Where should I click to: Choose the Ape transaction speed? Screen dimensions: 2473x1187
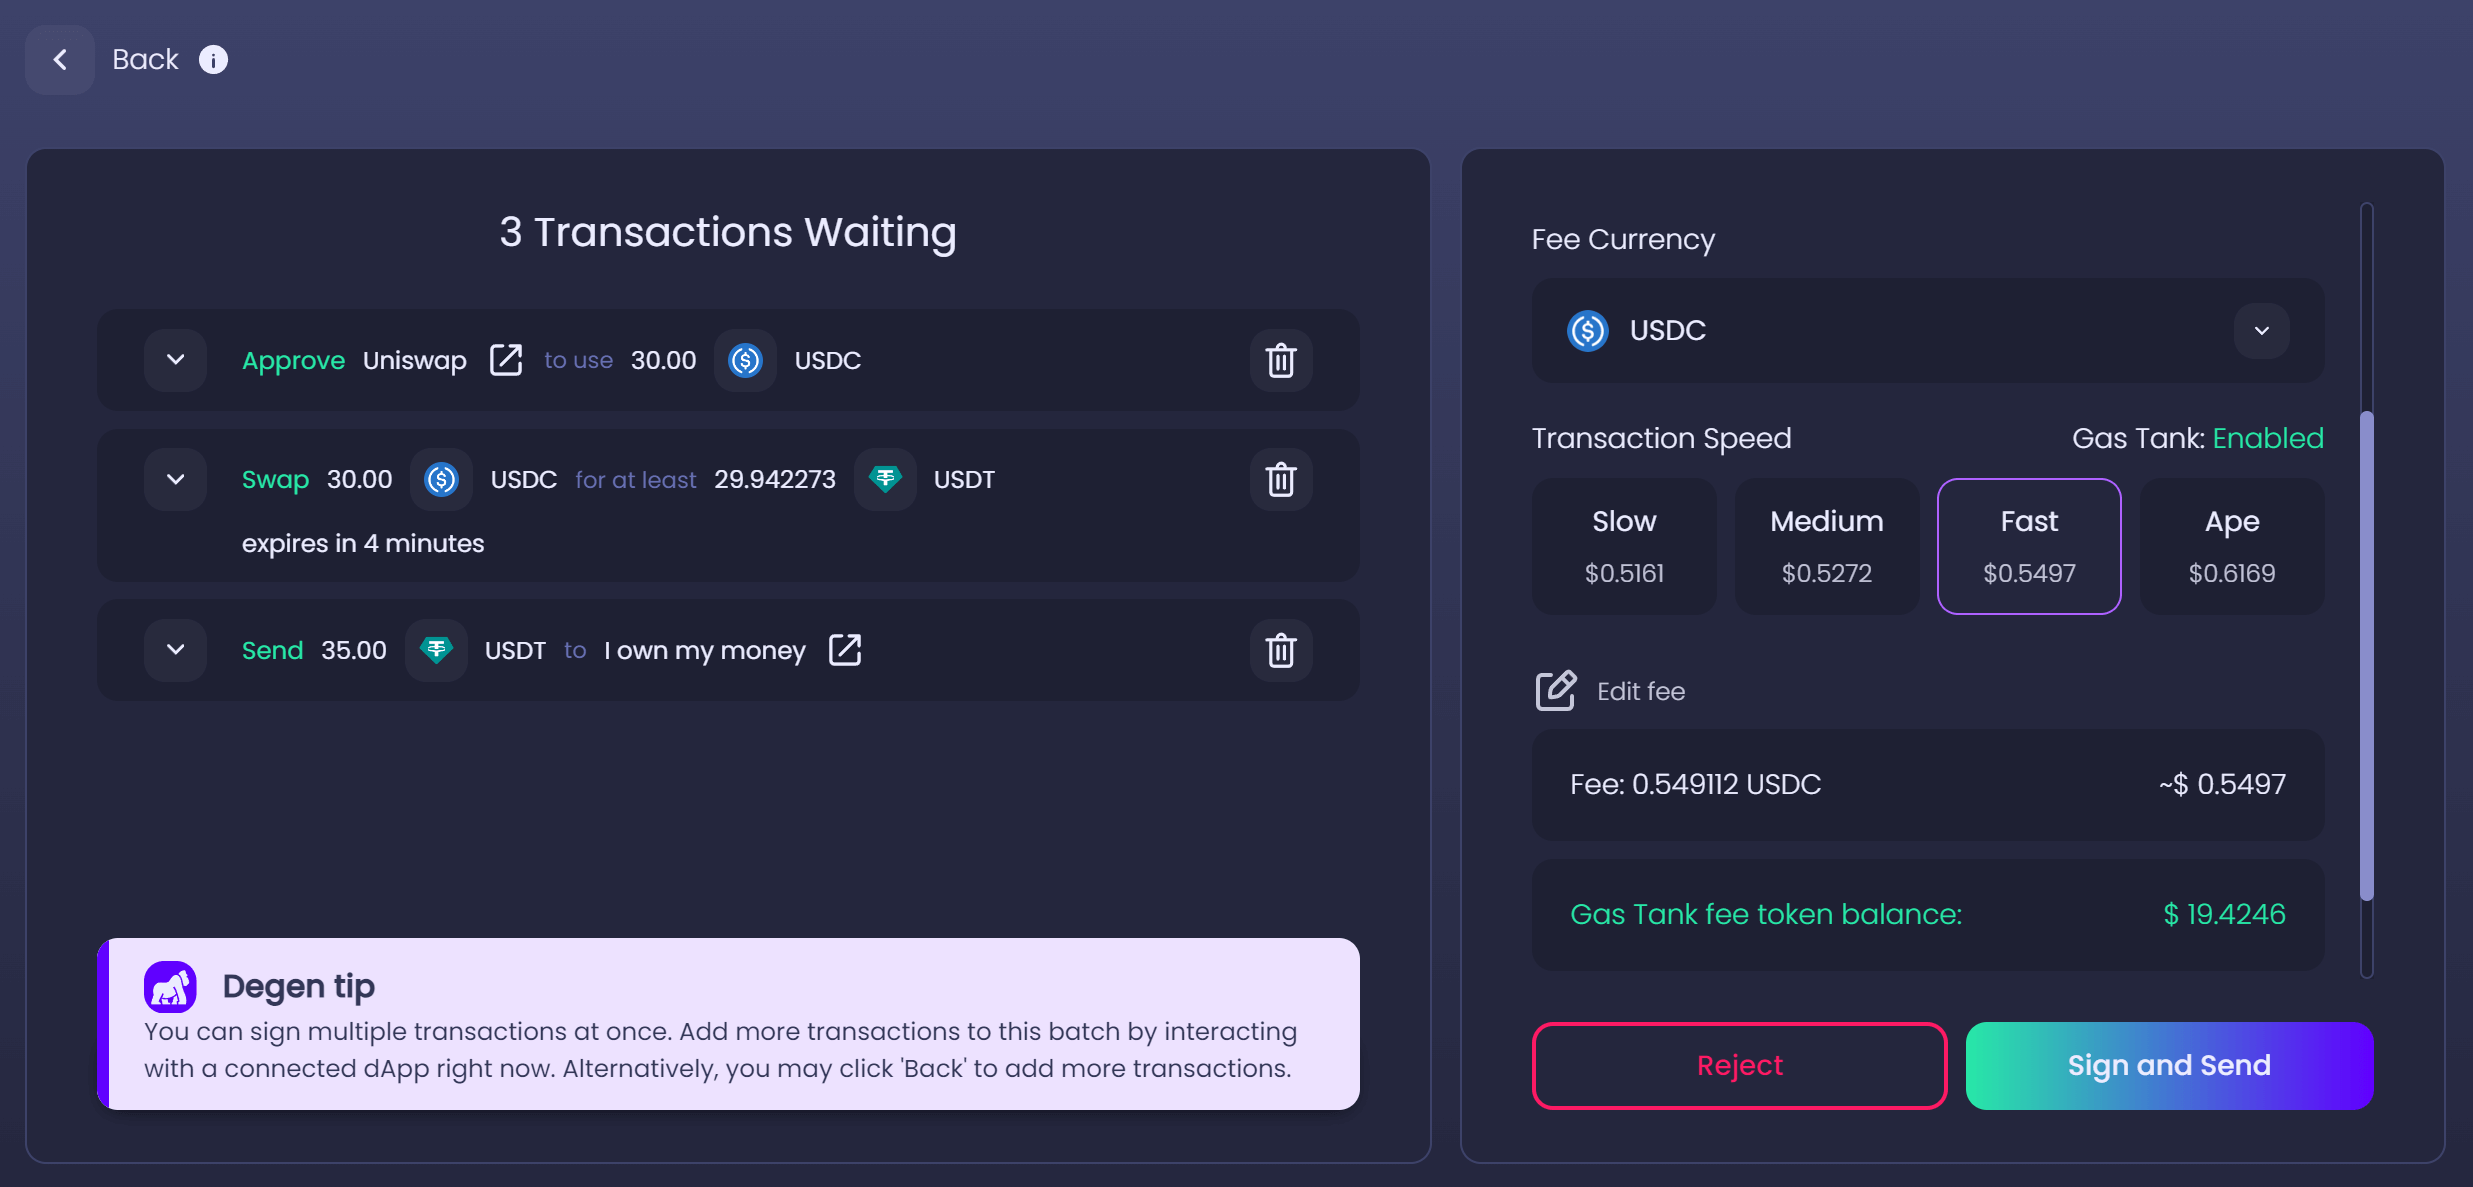(2231, 546)
